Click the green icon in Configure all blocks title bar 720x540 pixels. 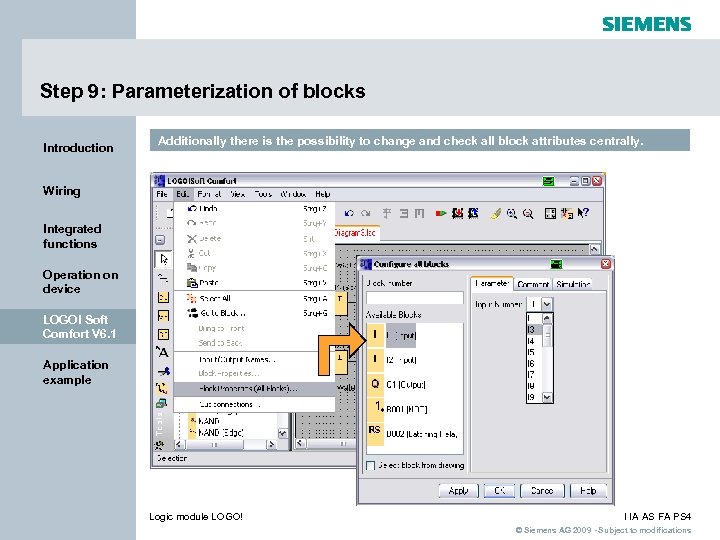tap(556, 264)
